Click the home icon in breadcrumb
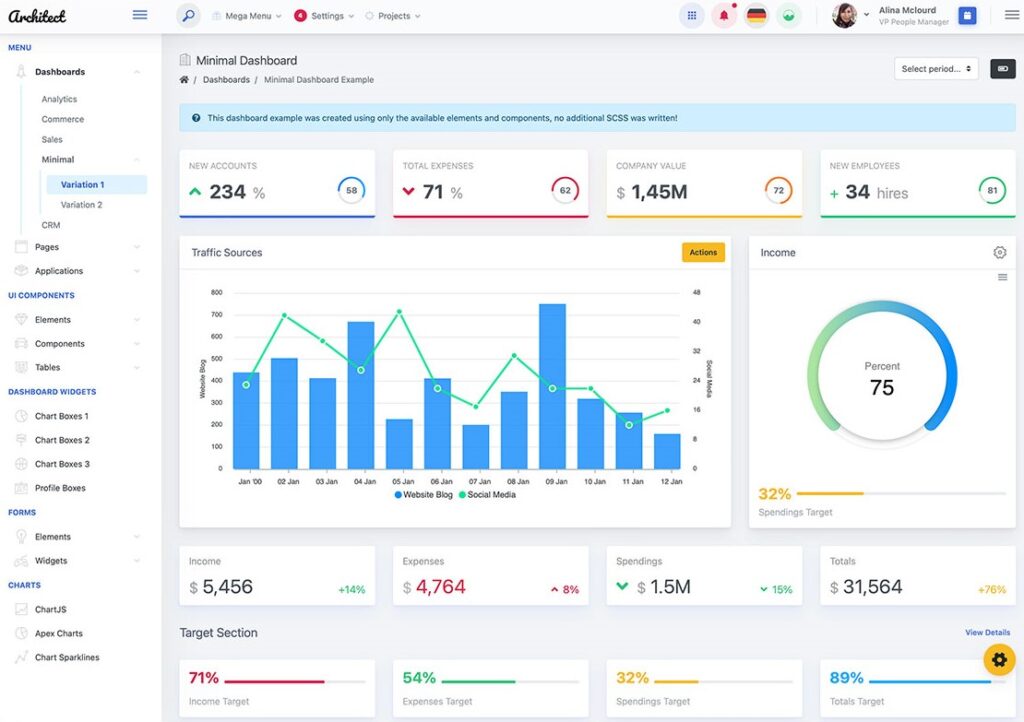The image size is (1024, 722). click(184, 80)
